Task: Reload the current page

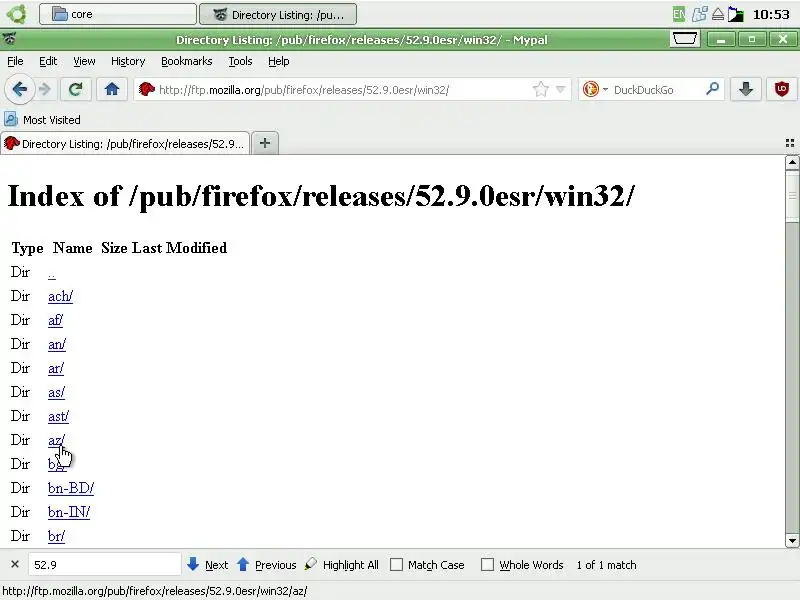Action: (x=76, y=90)
